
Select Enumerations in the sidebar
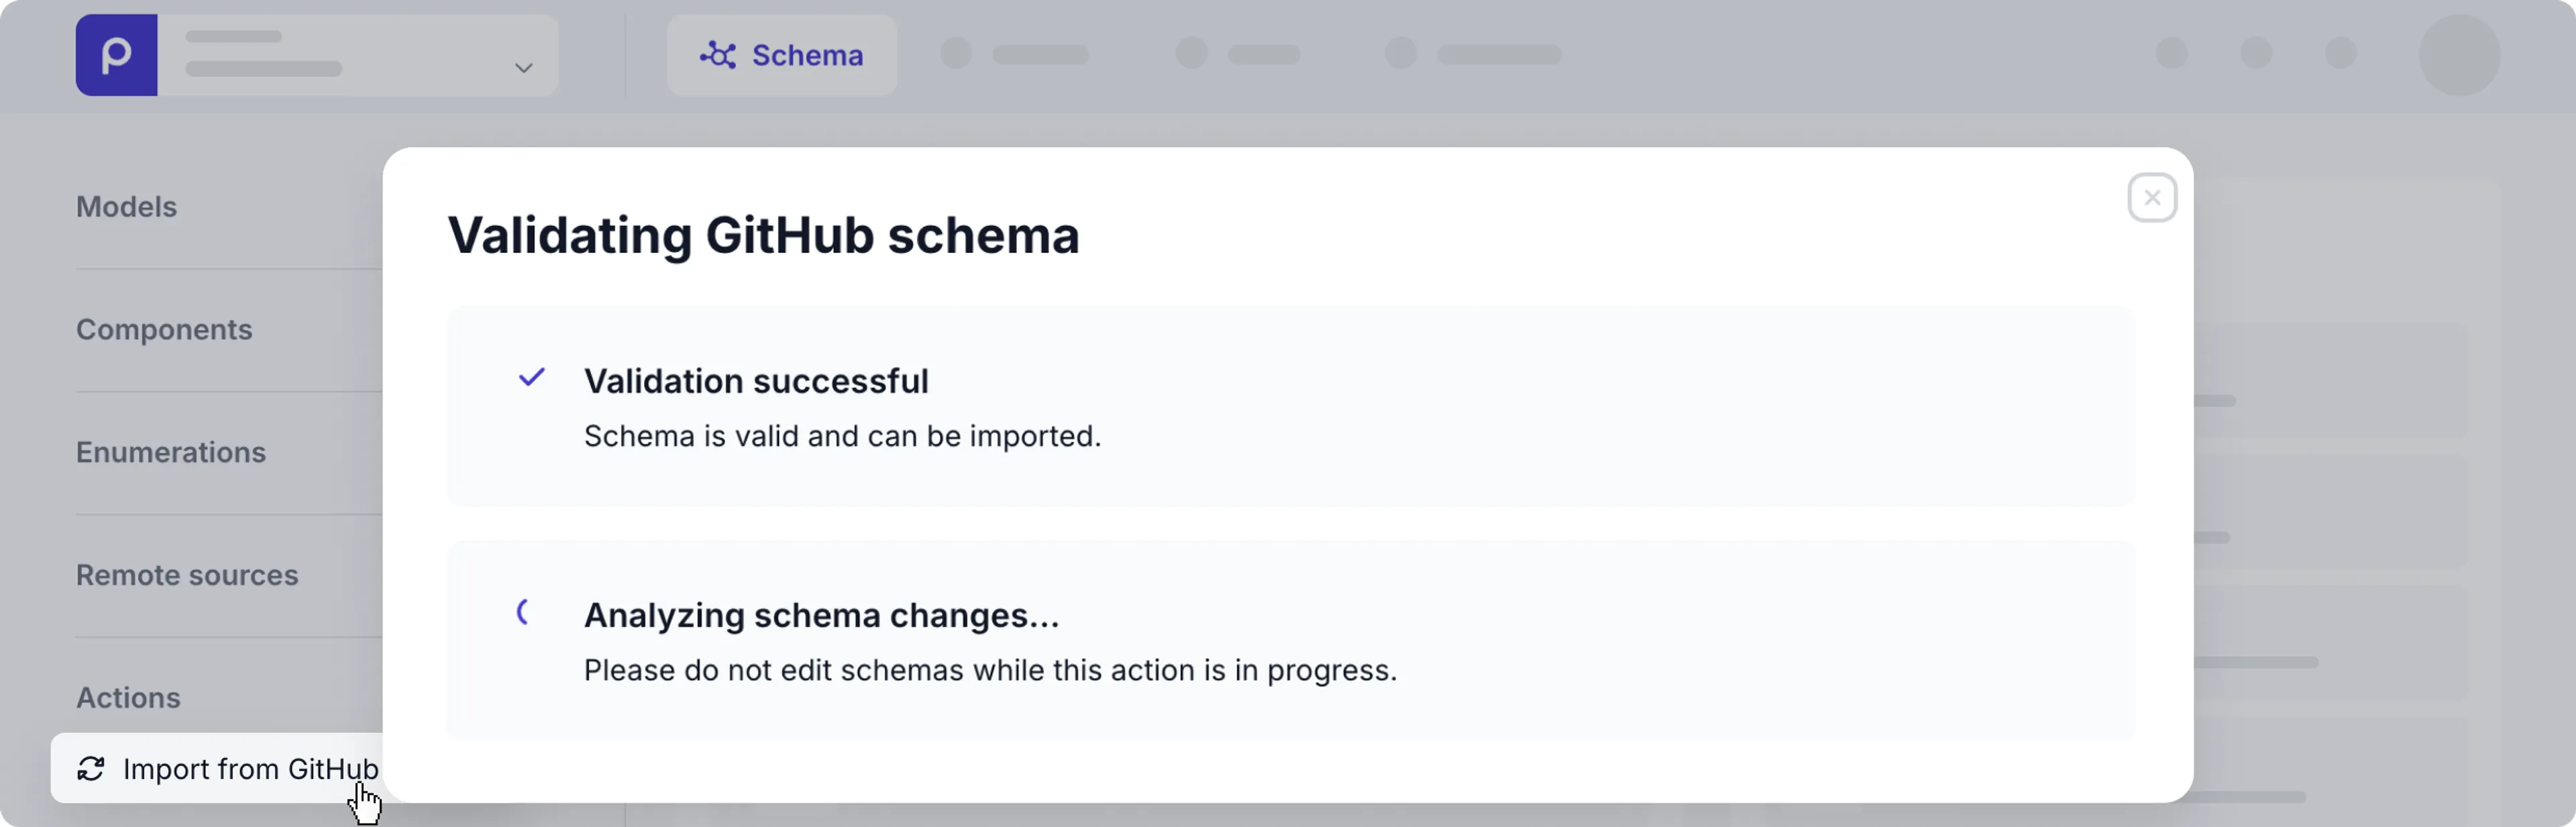pyautogui.click(x=171, y=452)
